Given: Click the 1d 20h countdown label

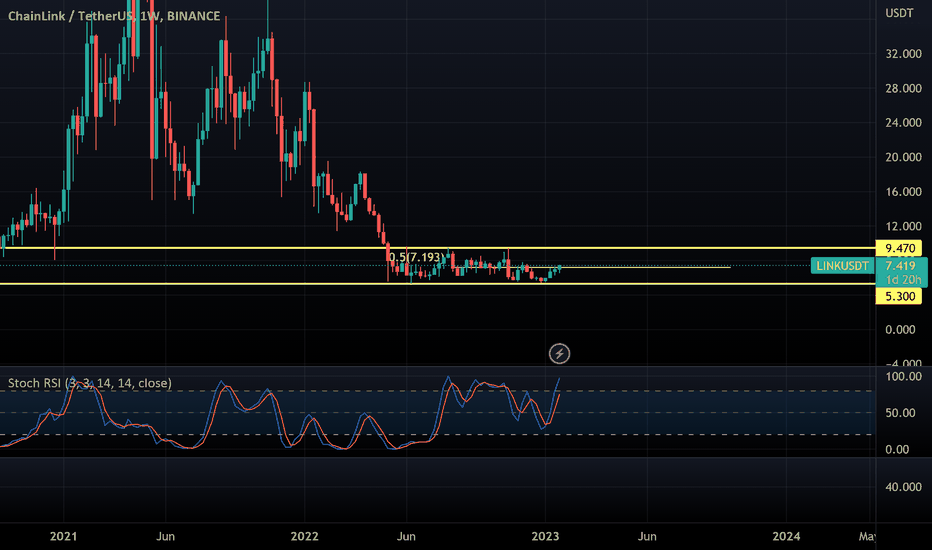Looking at the screenshot, I should 903,279.
